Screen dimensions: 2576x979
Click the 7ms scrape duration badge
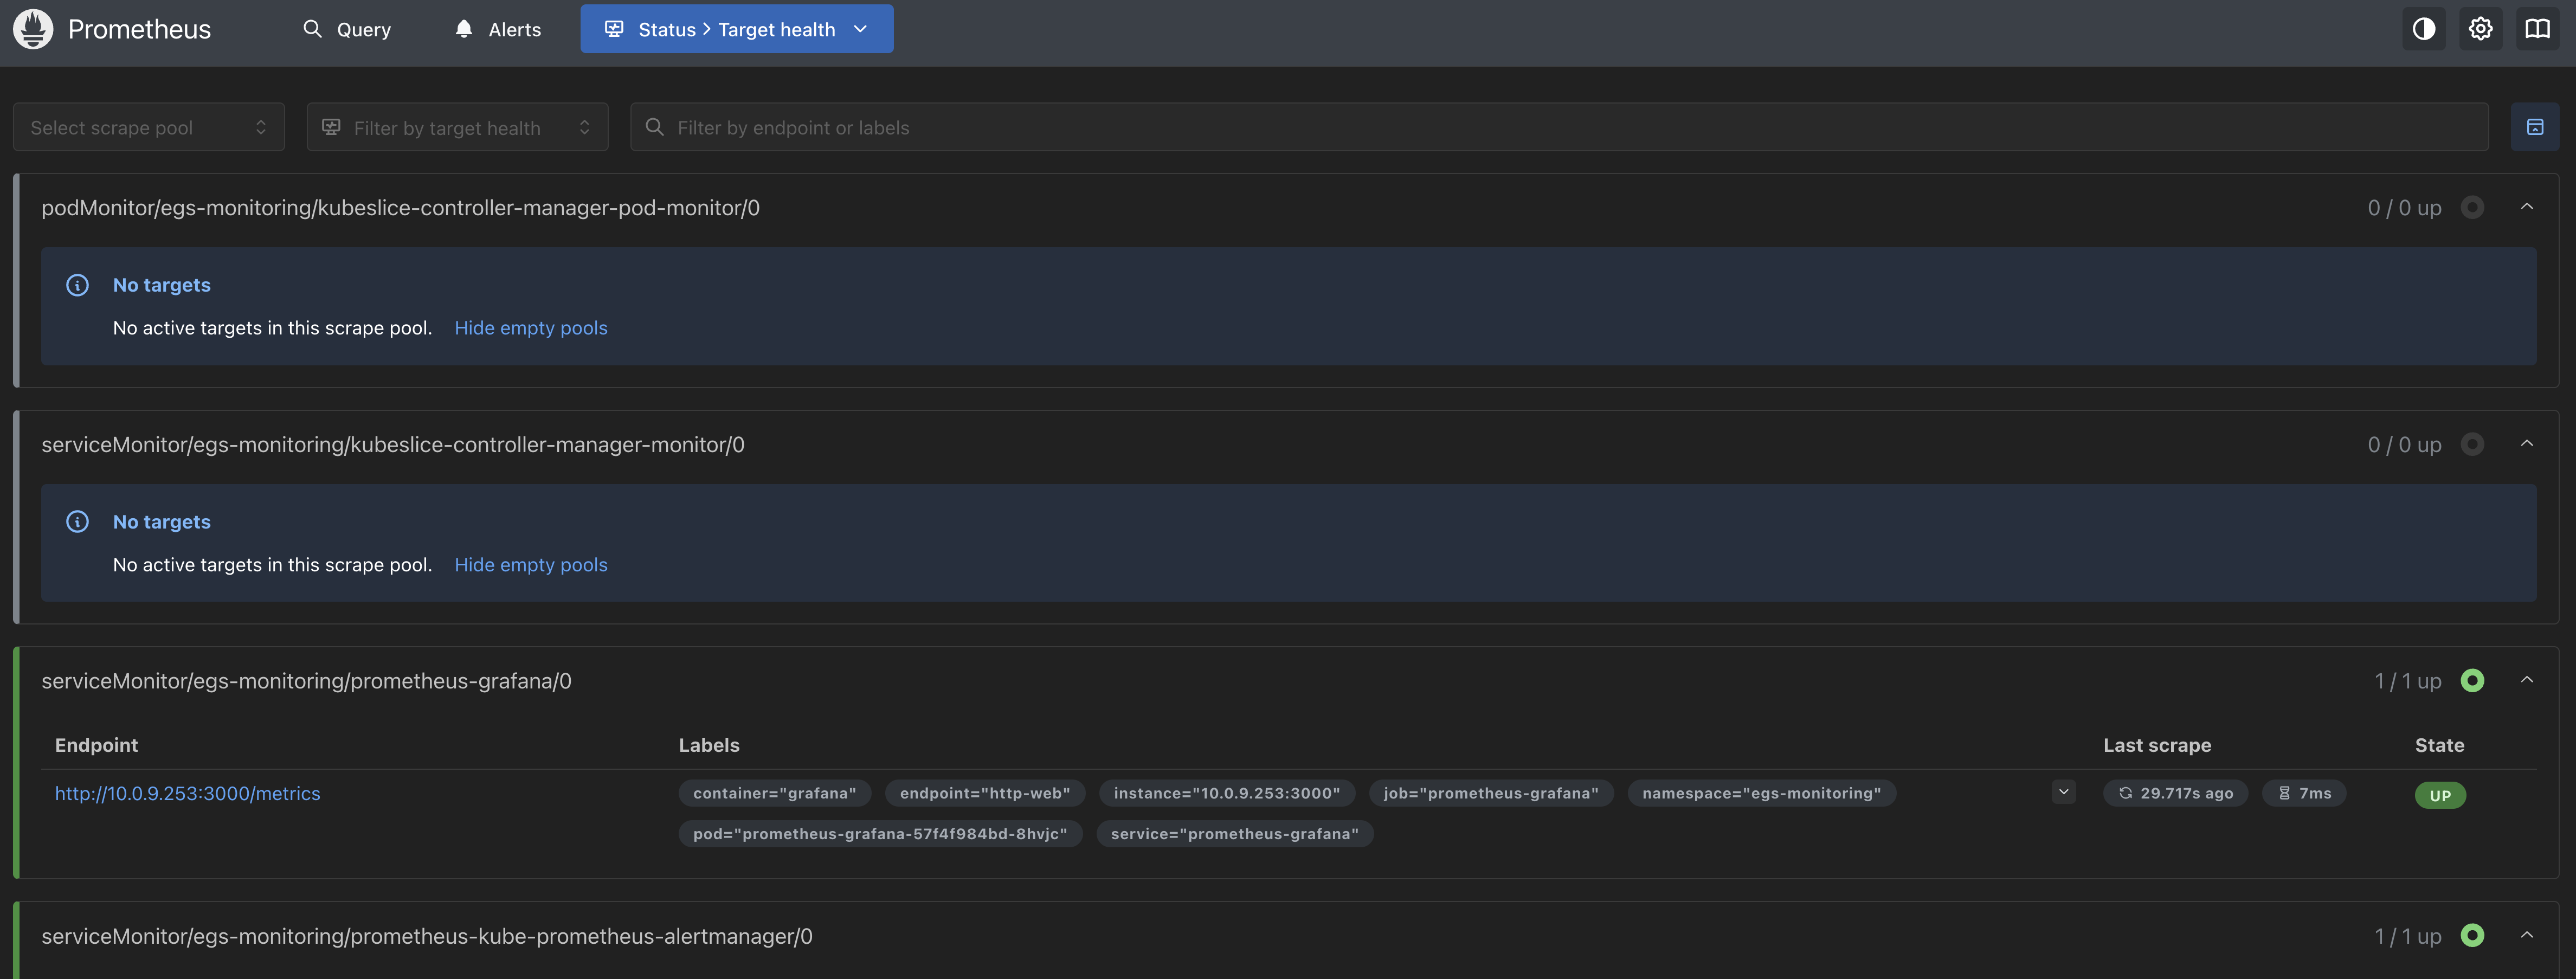pyautogui.click(x=2304, y=793)
